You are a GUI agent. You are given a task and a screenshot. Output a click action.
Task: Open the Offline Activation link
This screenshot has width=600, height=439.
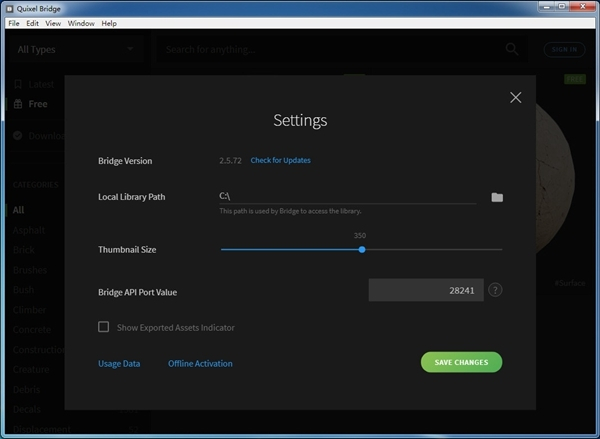200,363
